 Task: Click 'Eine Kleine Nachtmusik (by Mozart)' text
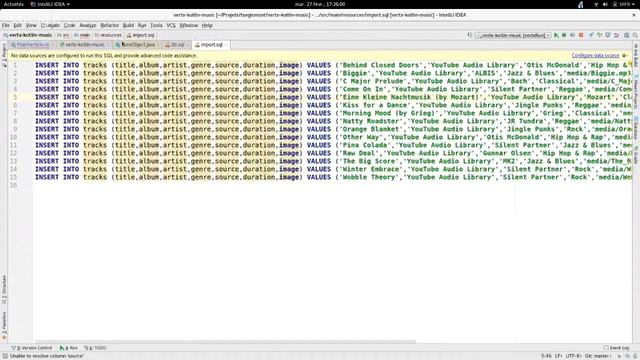click(411, 97)
